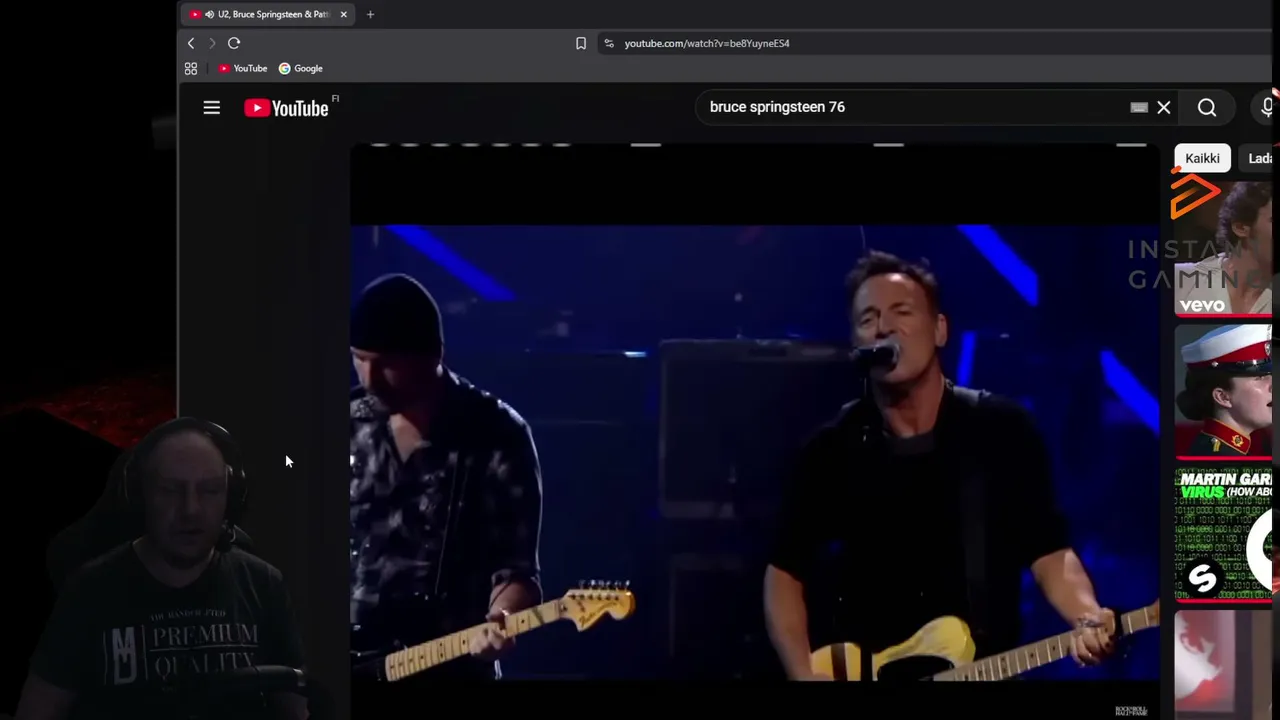Screen dimensions: 1280x720
Task: Bookmark this page with the bookmark icon
Action: [581, 43]
